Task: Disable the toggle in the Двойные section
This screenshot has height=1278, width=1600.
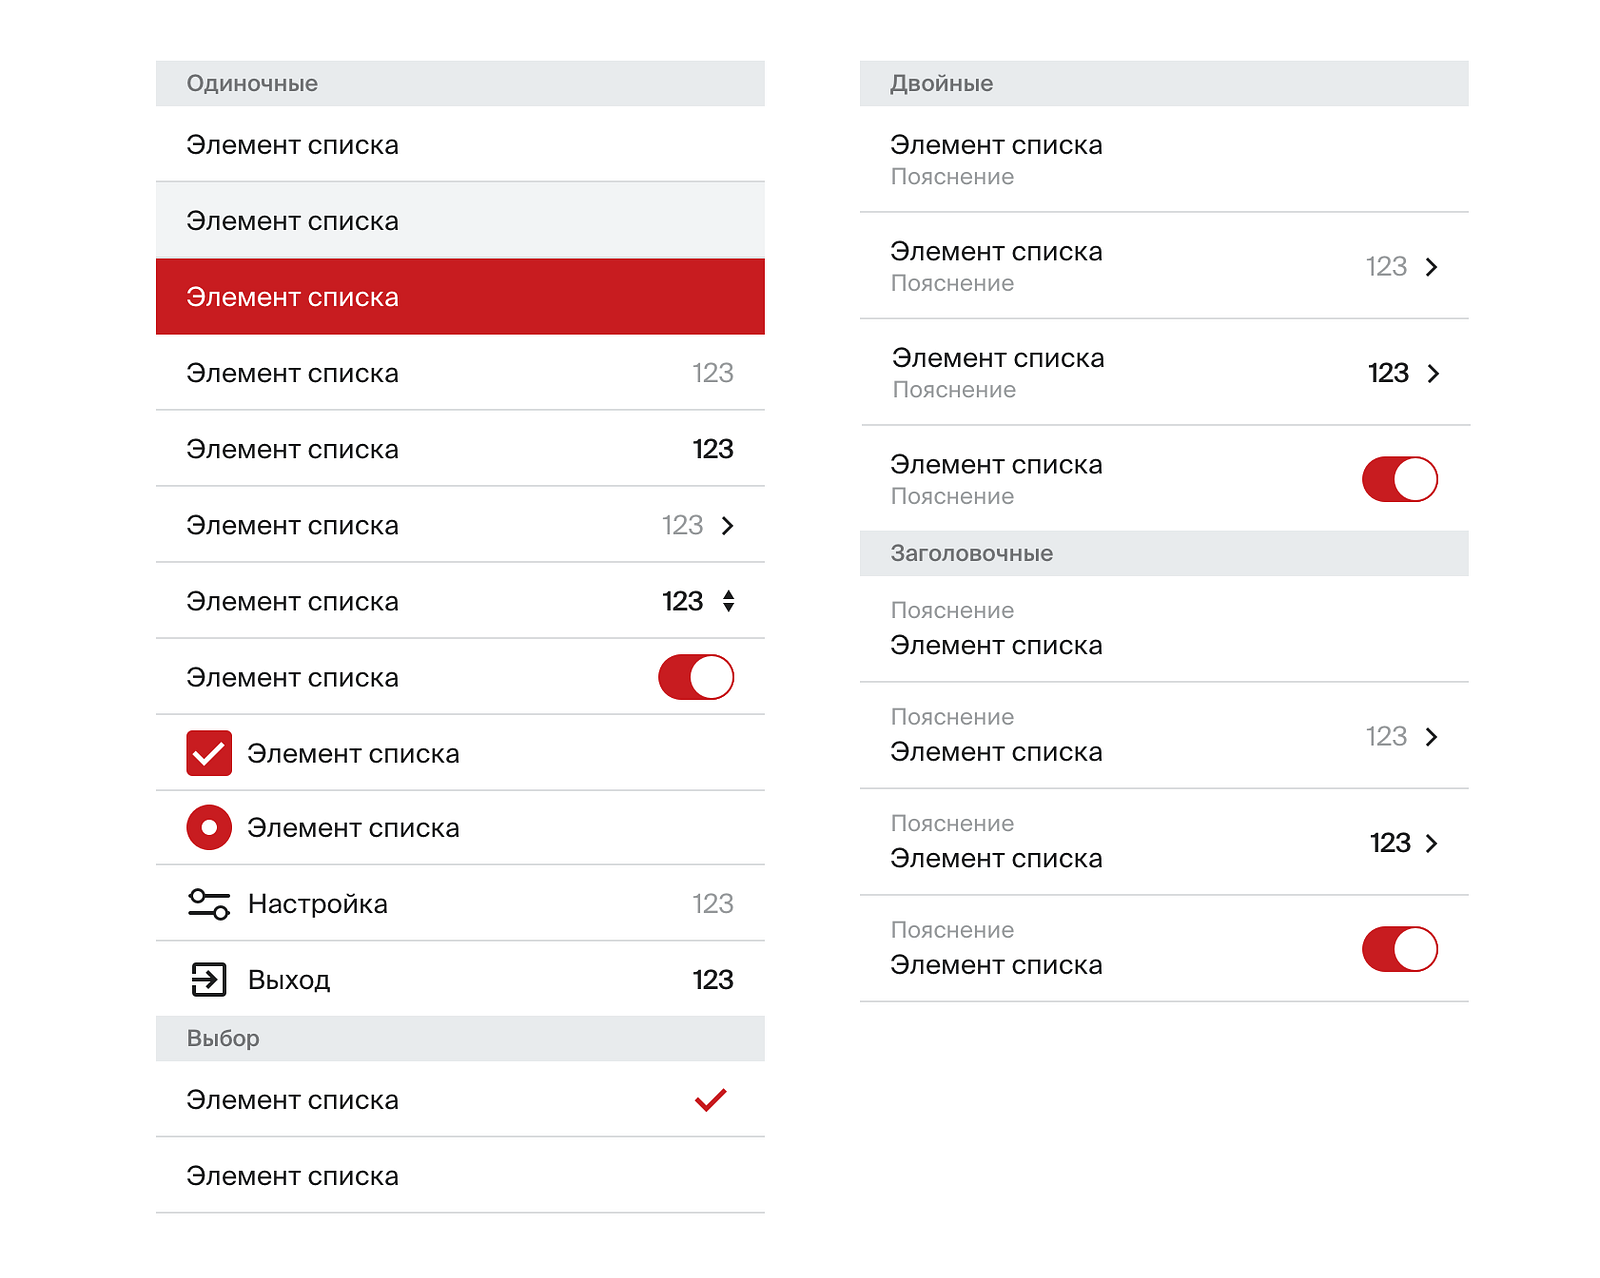Action: [x=1400, y=479]
